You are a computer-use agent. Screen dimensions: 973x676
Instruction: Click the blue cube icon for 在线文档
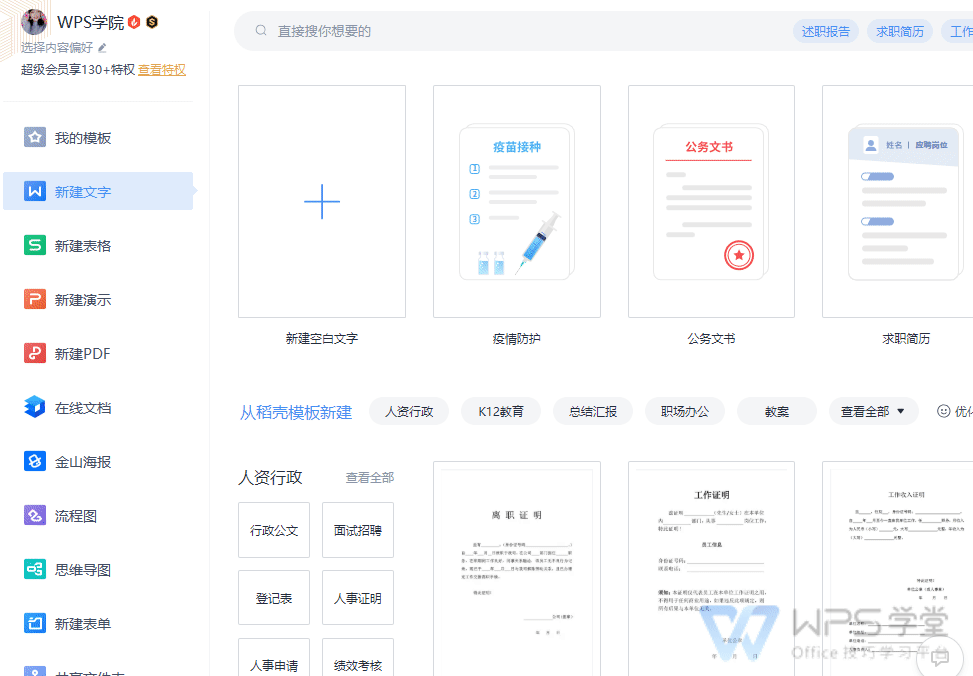35,407
